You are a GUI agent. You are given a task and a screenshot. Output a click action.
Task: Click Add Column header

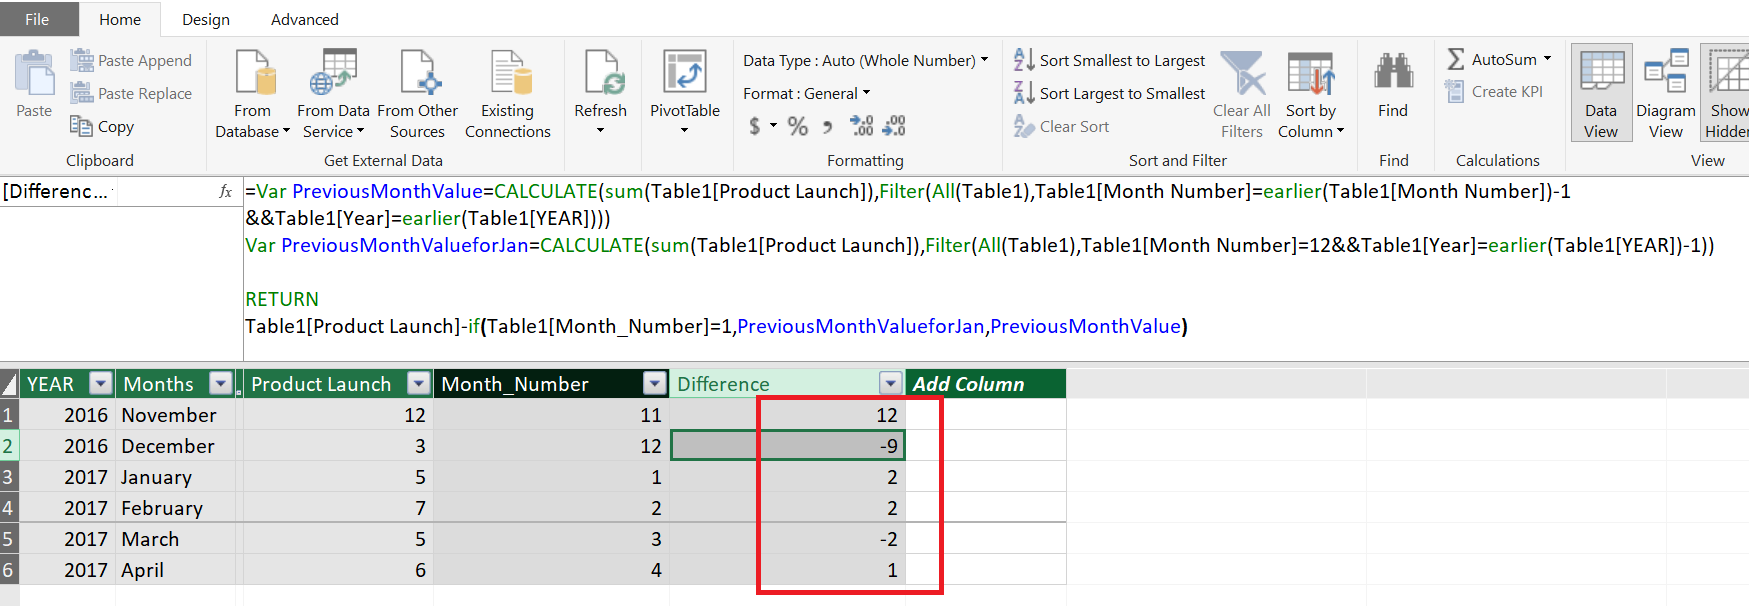pos(985,384)
